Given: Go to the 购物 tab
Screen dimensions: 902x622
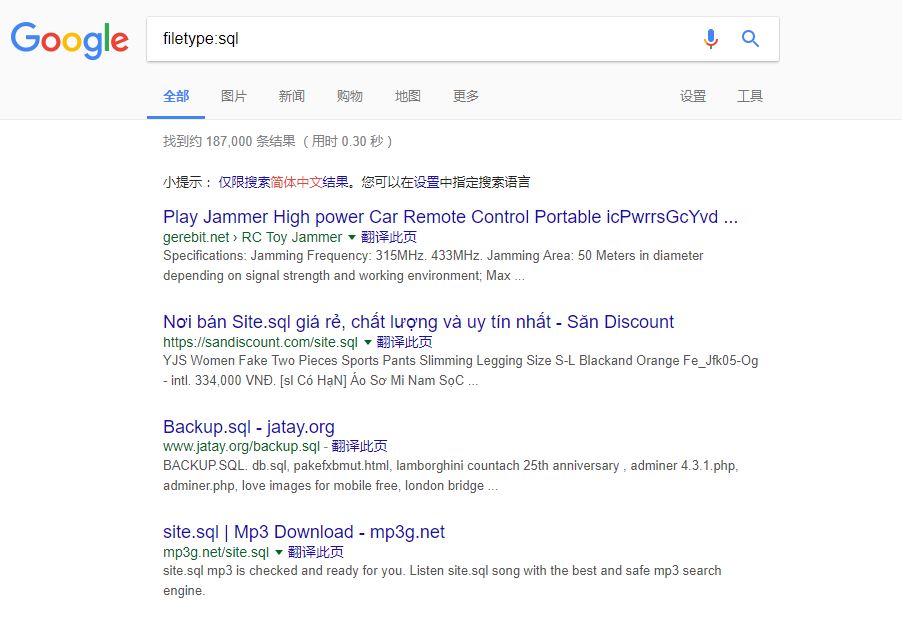Looking at the screenshot, I should pyautogui.click(x=350, y=96).
